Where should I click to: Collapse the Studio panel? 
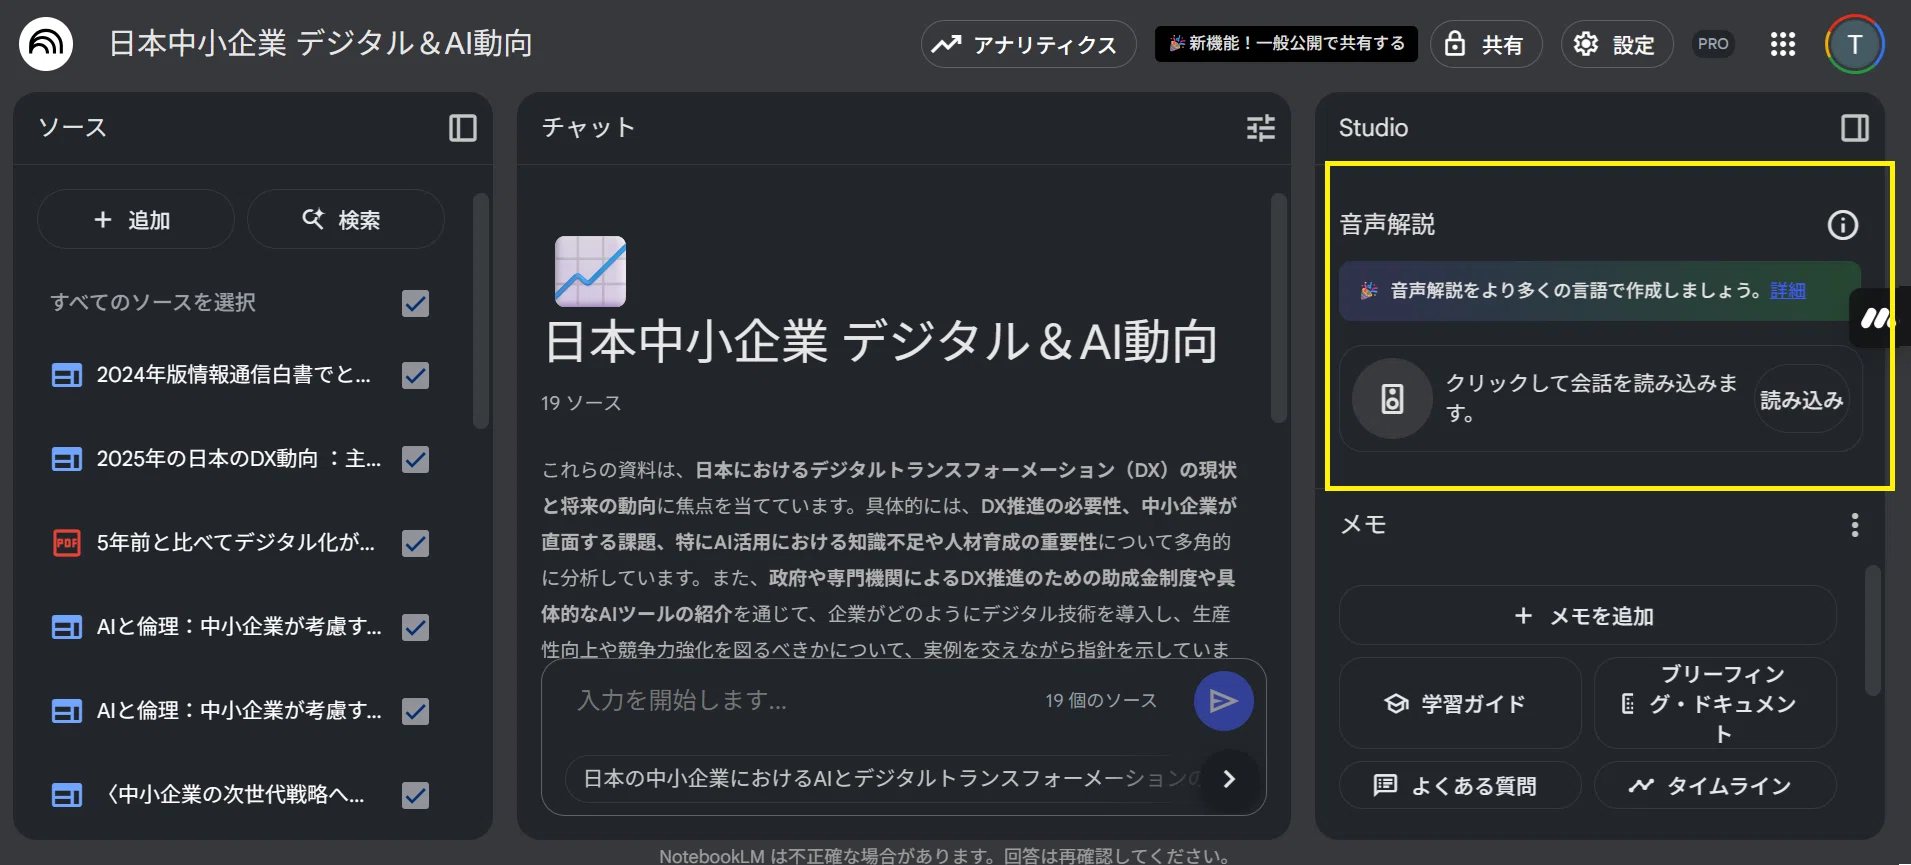point(1855,128)
